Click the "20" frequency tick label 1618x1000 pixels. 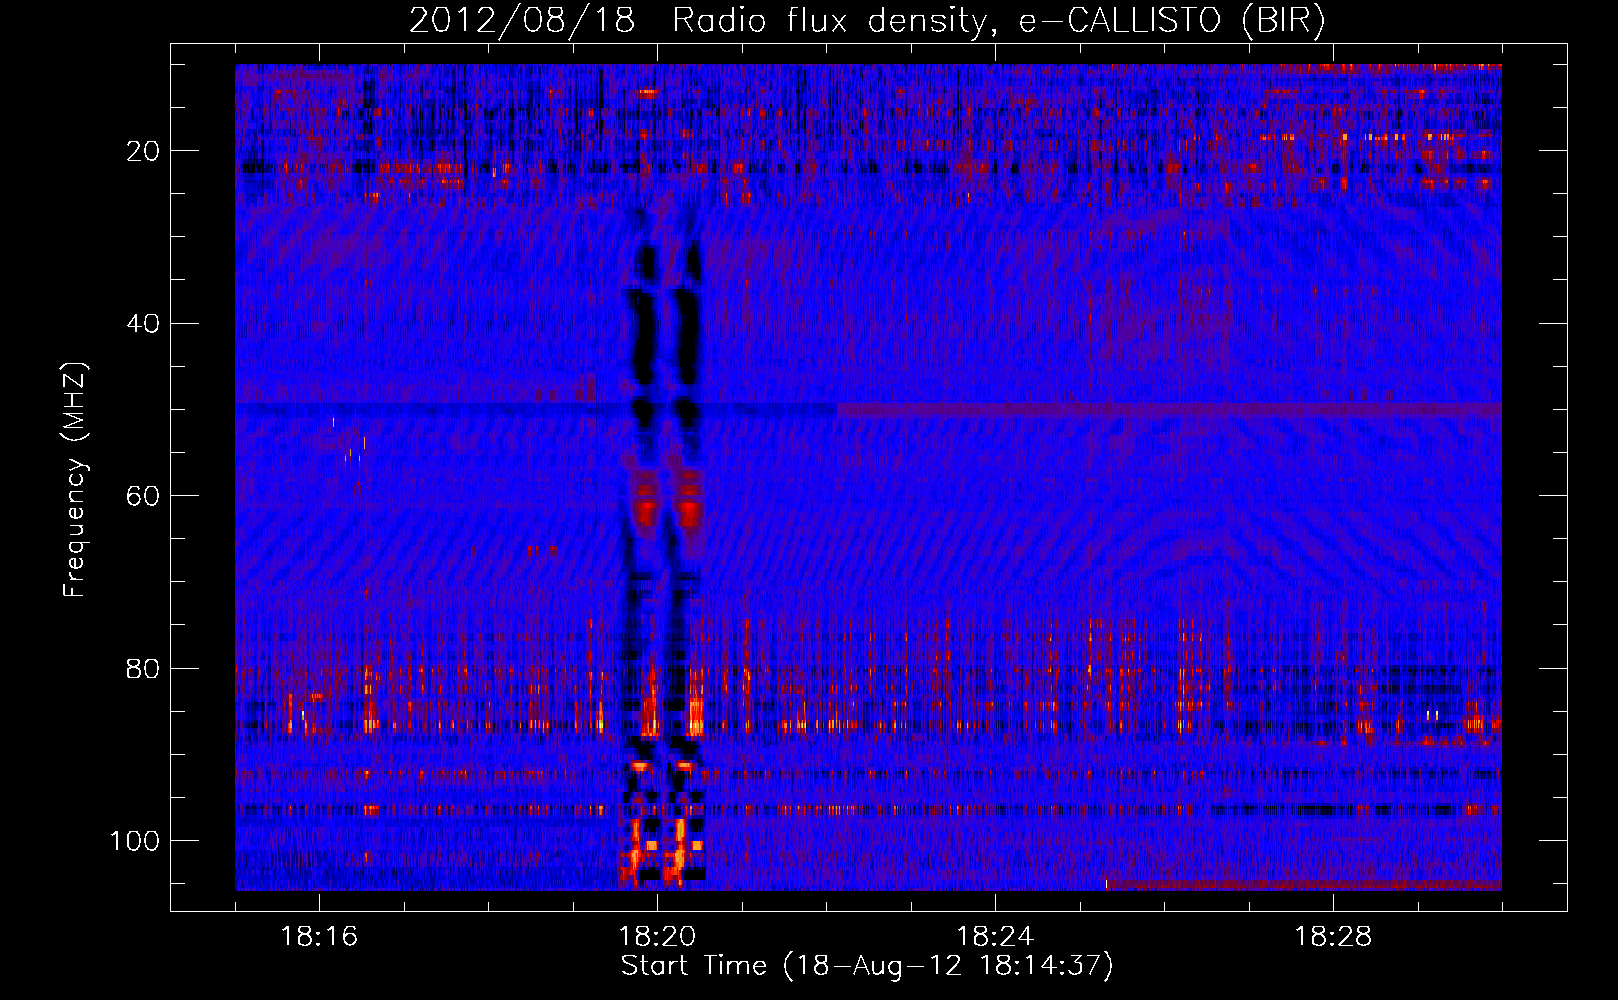(x=144, y=151)
